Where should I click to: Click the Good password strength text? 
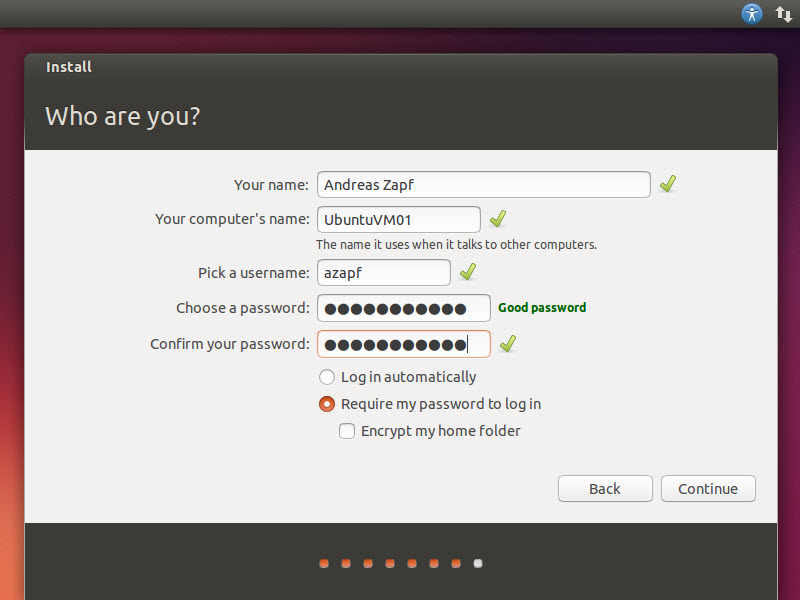coord(542,308)
